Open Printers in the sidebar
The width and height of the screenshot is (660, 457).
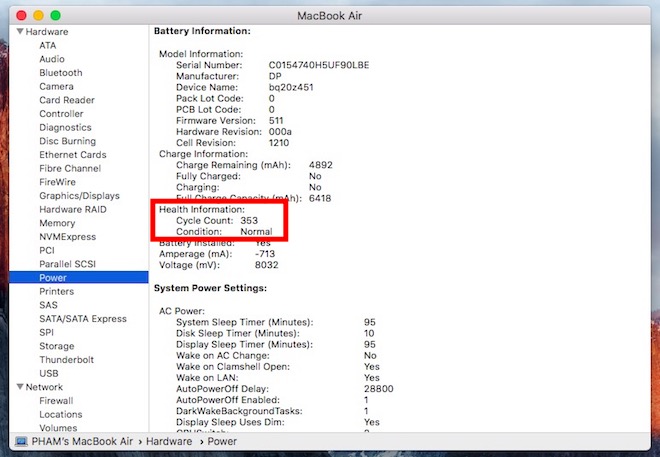[x=56, y=292]
